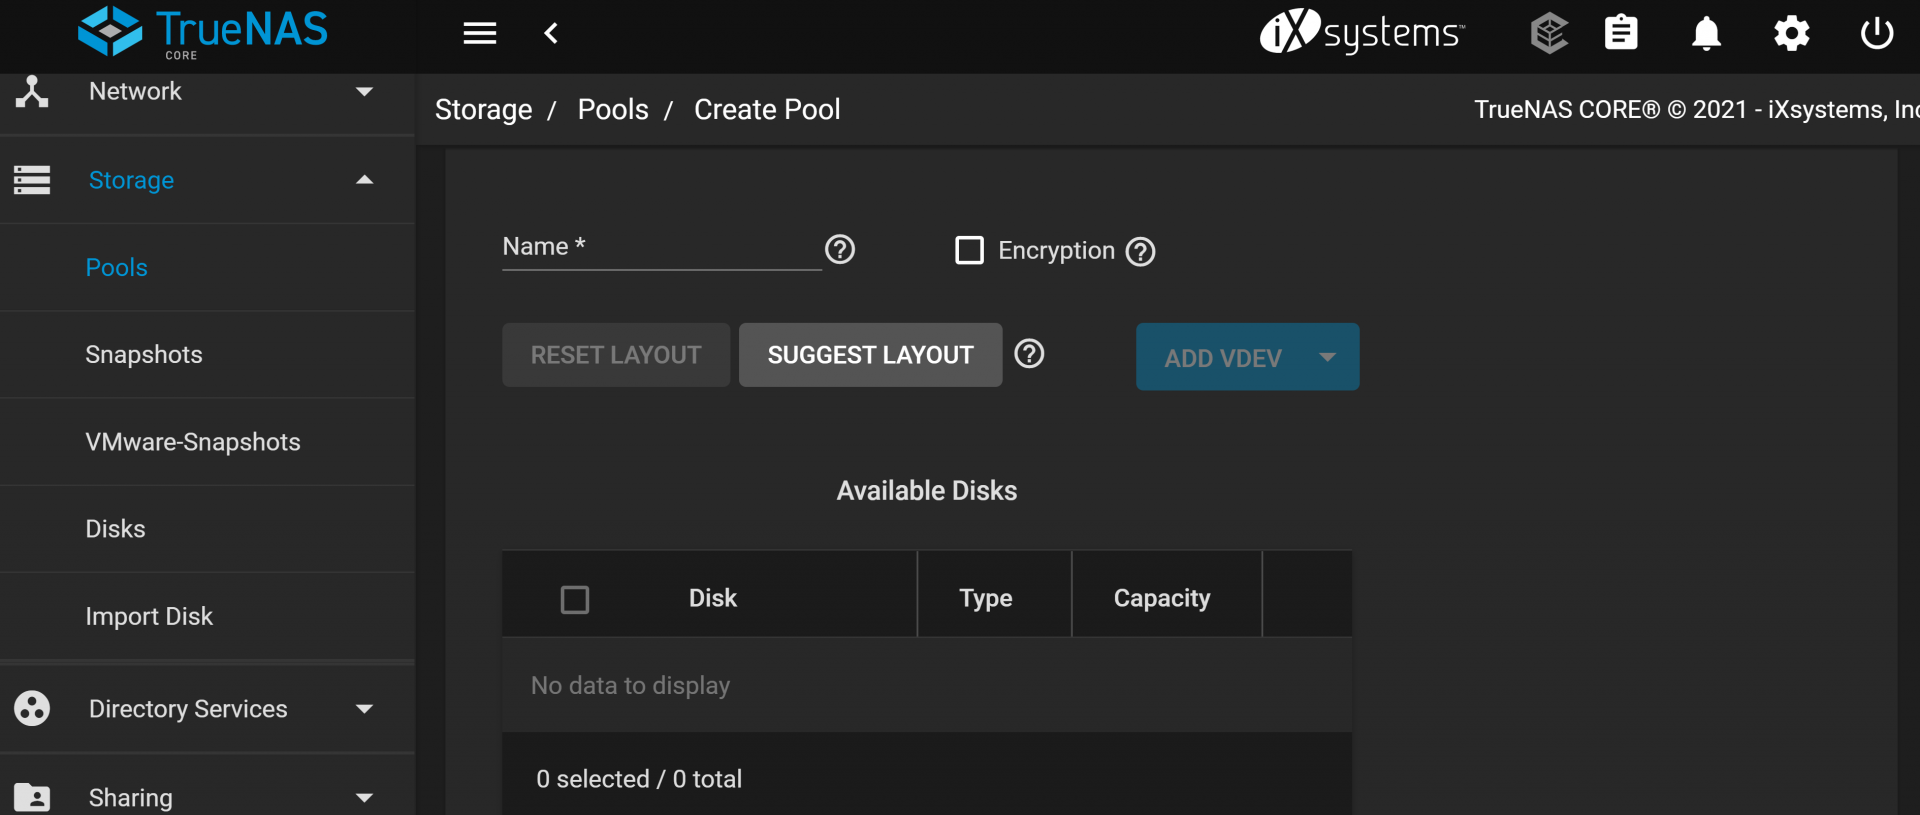1920x815 pixels.
Task: Open the Snapshots submenu item
Action: click(208, 355)
